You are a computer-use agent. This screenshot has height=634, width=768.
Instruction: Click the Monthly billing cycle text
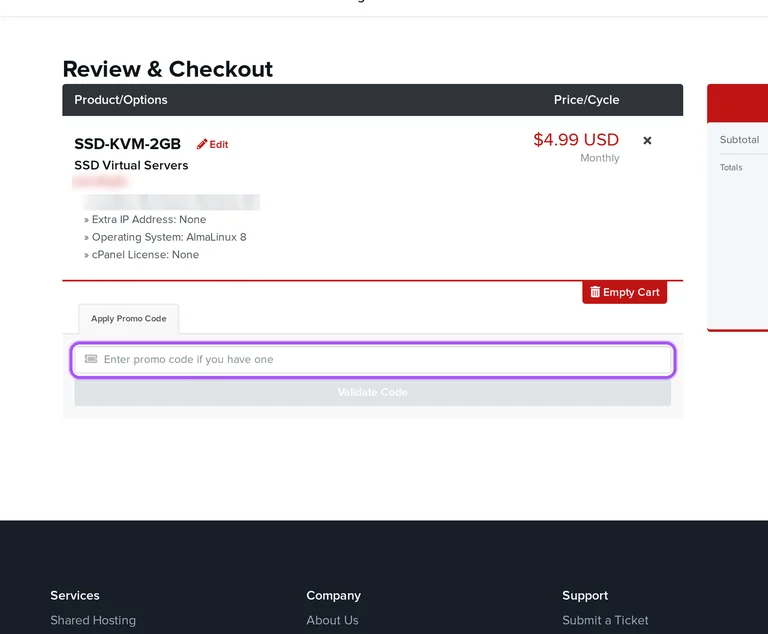point(600,158)
